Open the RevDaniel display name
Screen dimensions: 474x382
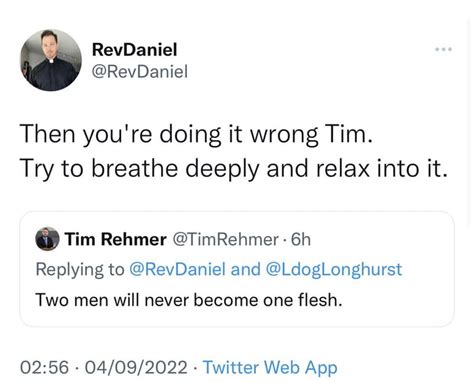coord(134,50)
